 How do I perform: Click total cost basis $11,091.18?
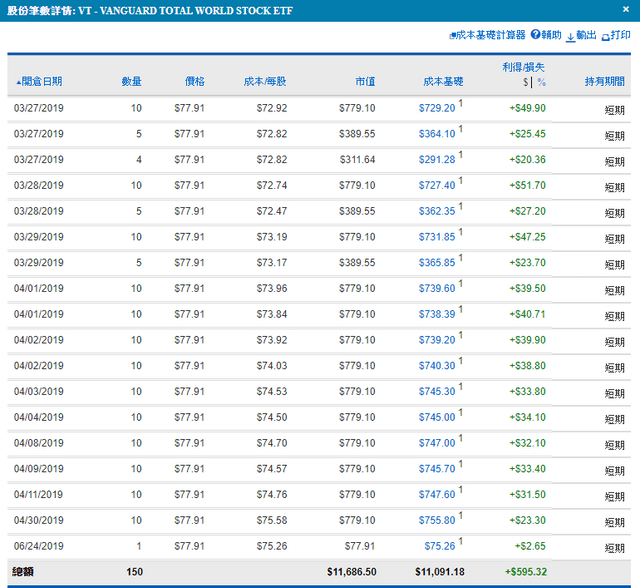(x=440, y=572)
